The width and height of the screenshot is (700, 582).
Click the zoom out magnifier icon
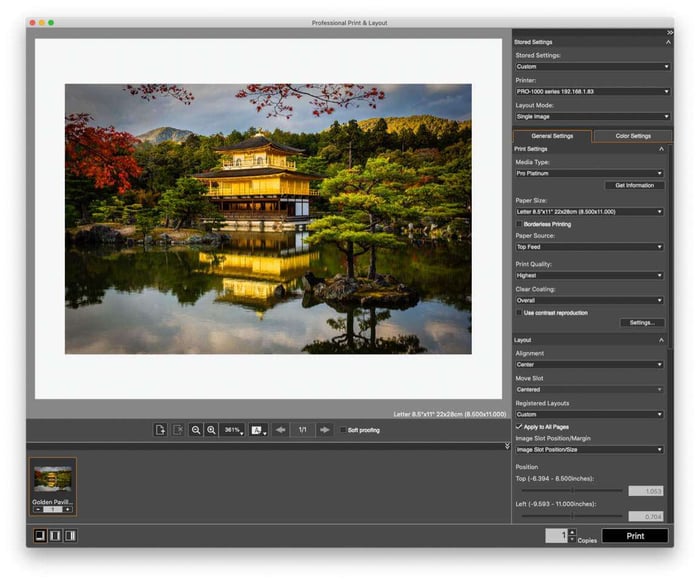tap(196, 430)
